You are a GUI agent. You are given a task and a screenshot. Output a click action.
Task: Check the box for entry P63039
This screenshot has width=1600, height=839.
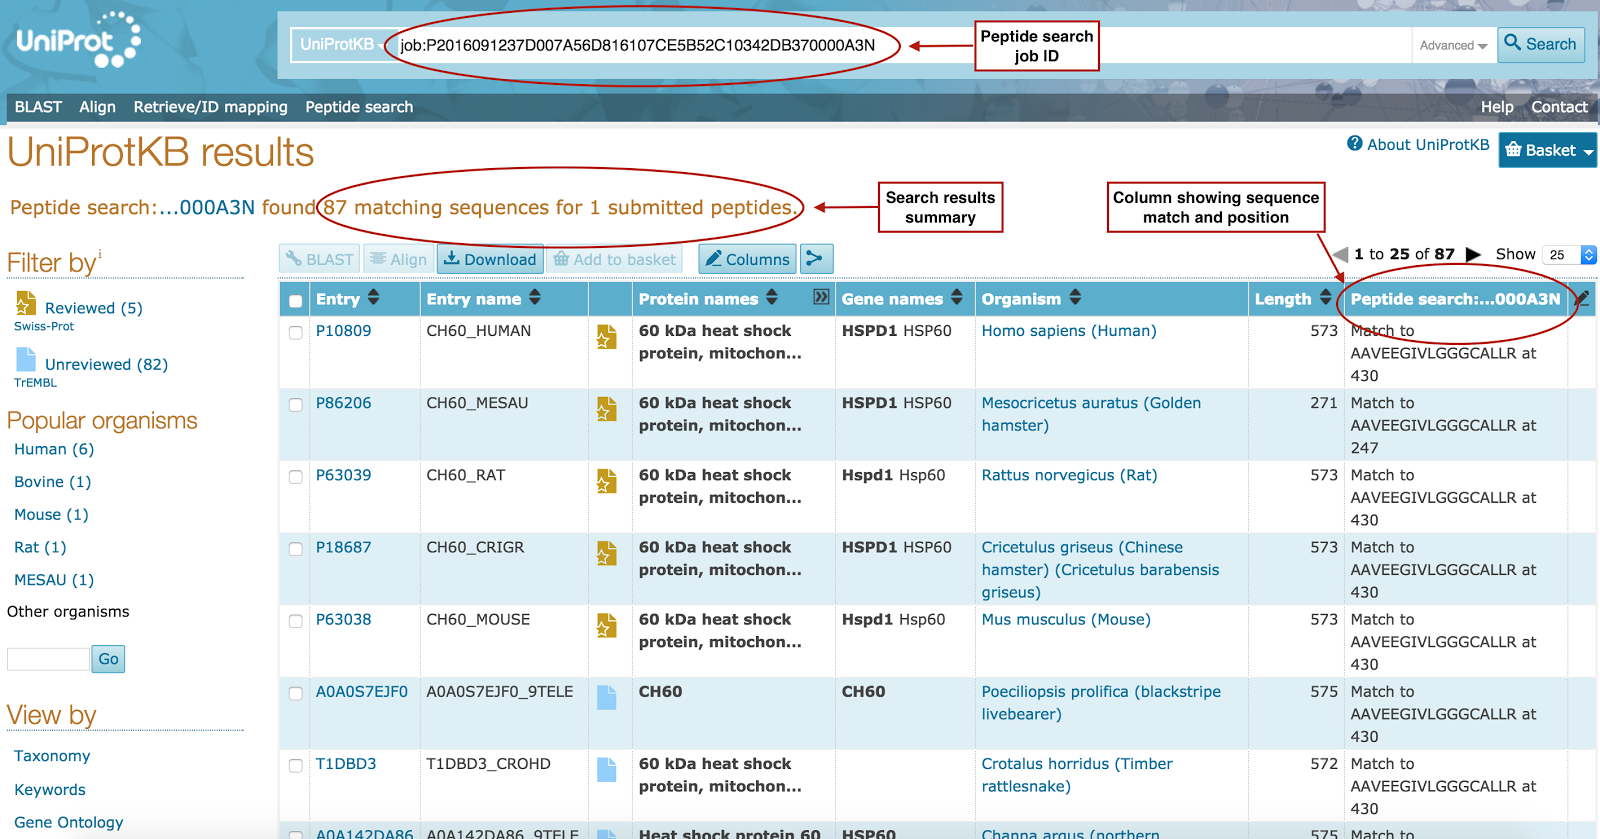296,477
